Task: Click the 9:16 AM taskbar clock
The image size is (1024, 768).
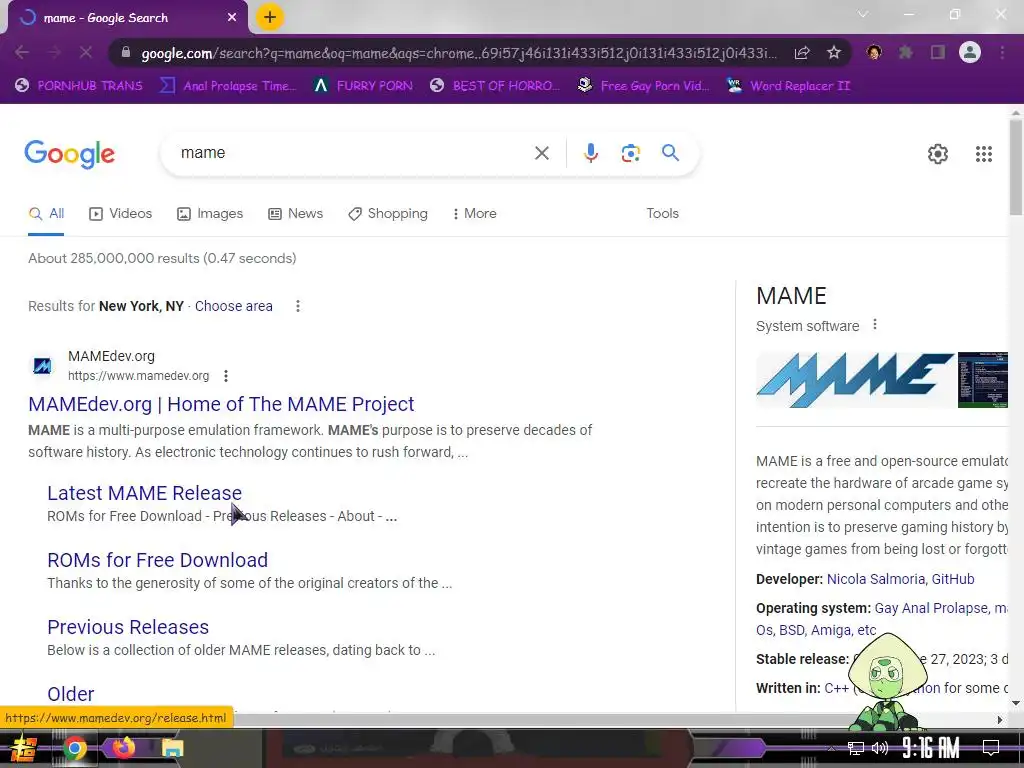Action: coord(931,748)
